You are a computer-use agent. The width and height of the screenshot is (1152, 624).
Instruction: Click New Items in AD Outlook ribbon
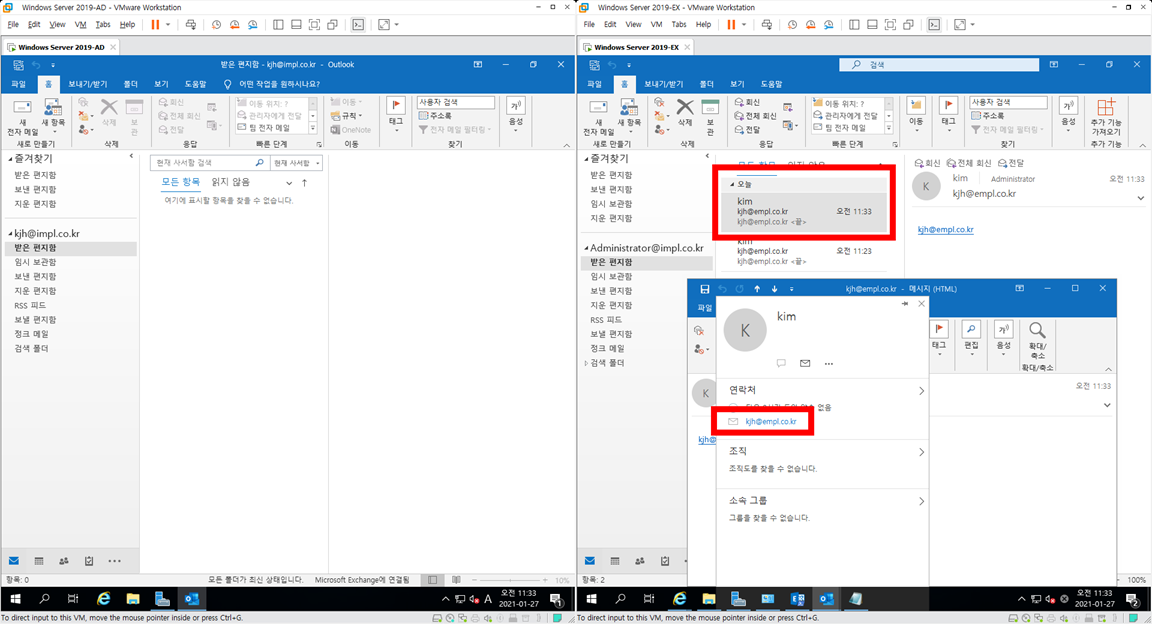click(x=53, y=116)
